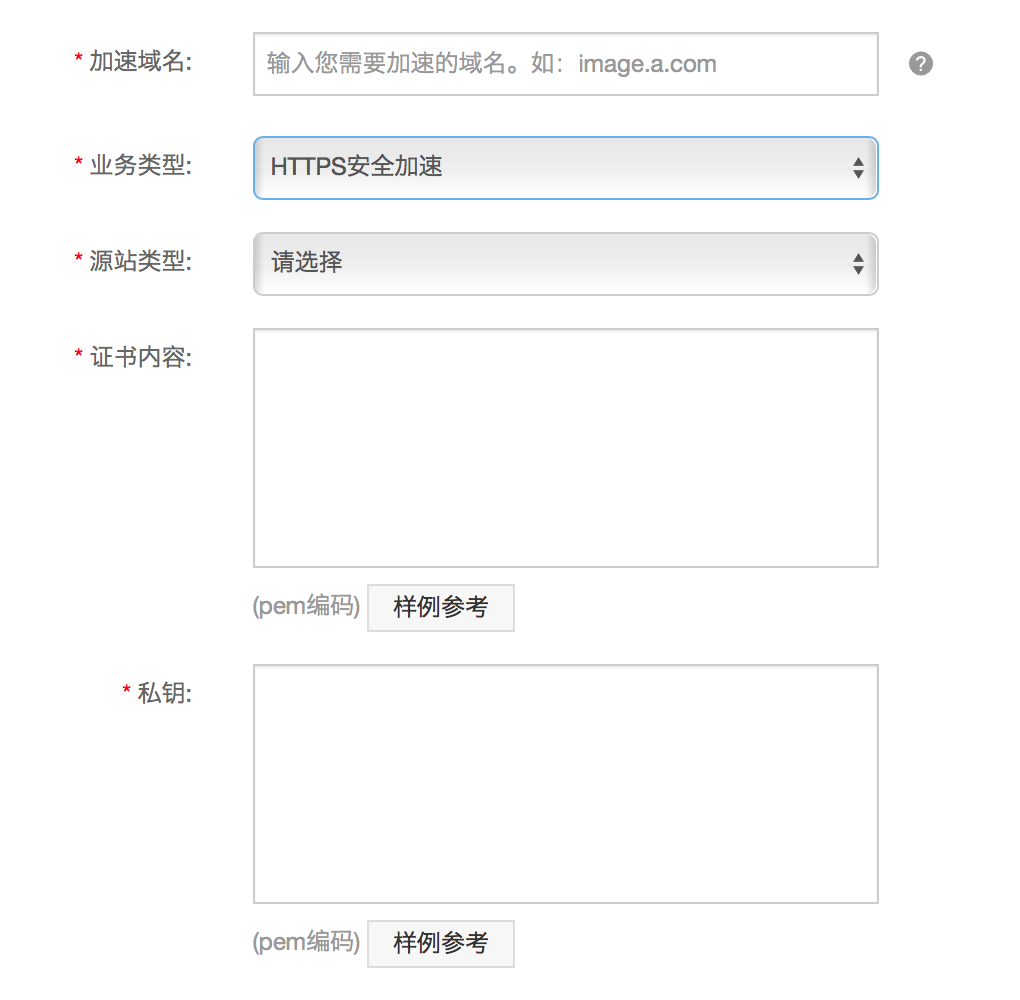Click the help question mark icon
This screenshot has height=1000, width=1020.
coord(920,64)
